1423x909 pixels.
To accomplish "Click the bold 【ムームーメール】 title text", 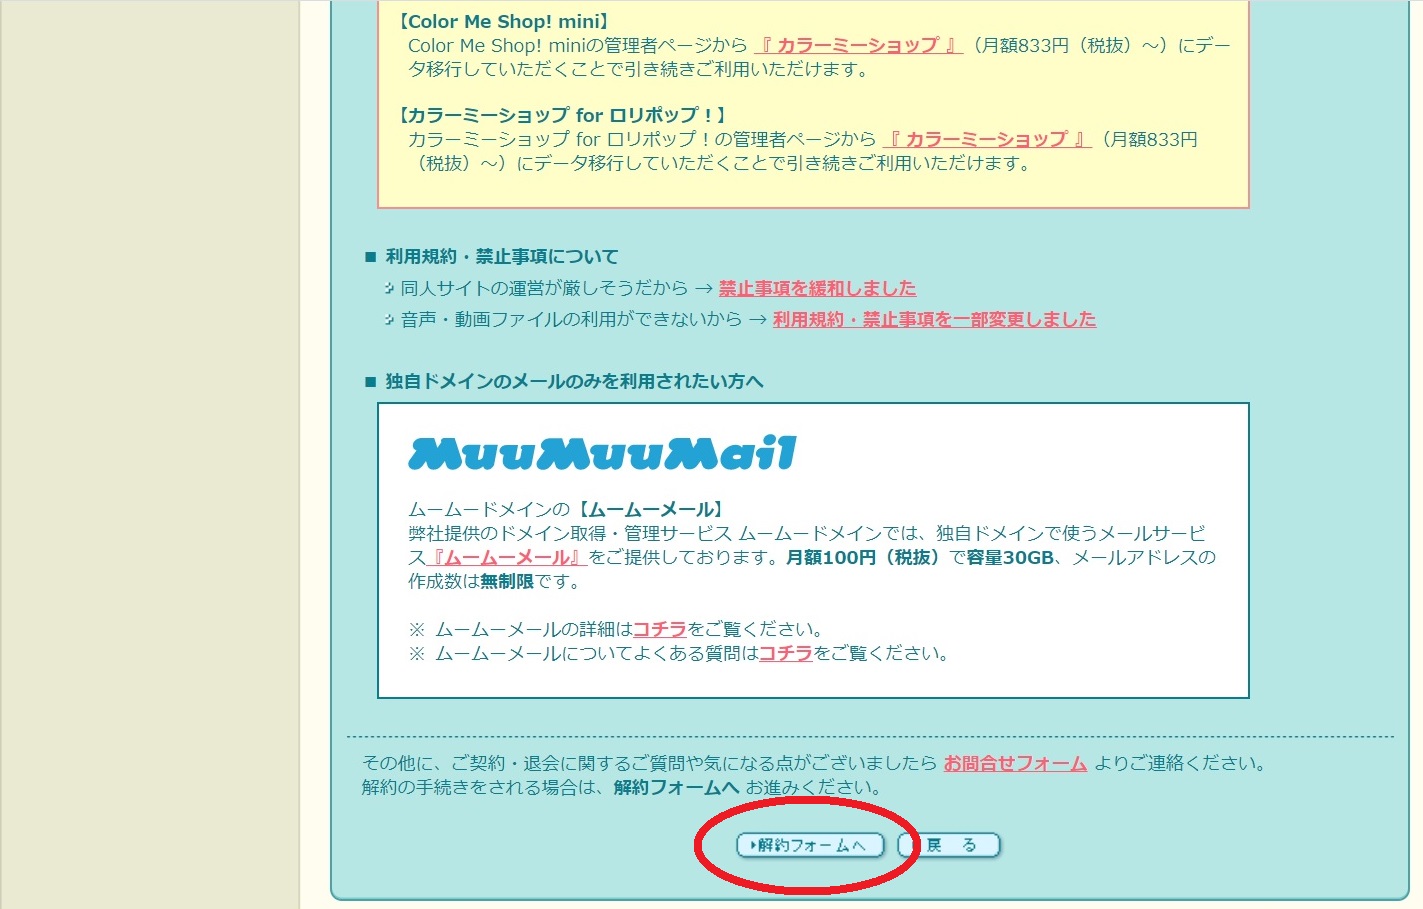I will coord(651,510).
